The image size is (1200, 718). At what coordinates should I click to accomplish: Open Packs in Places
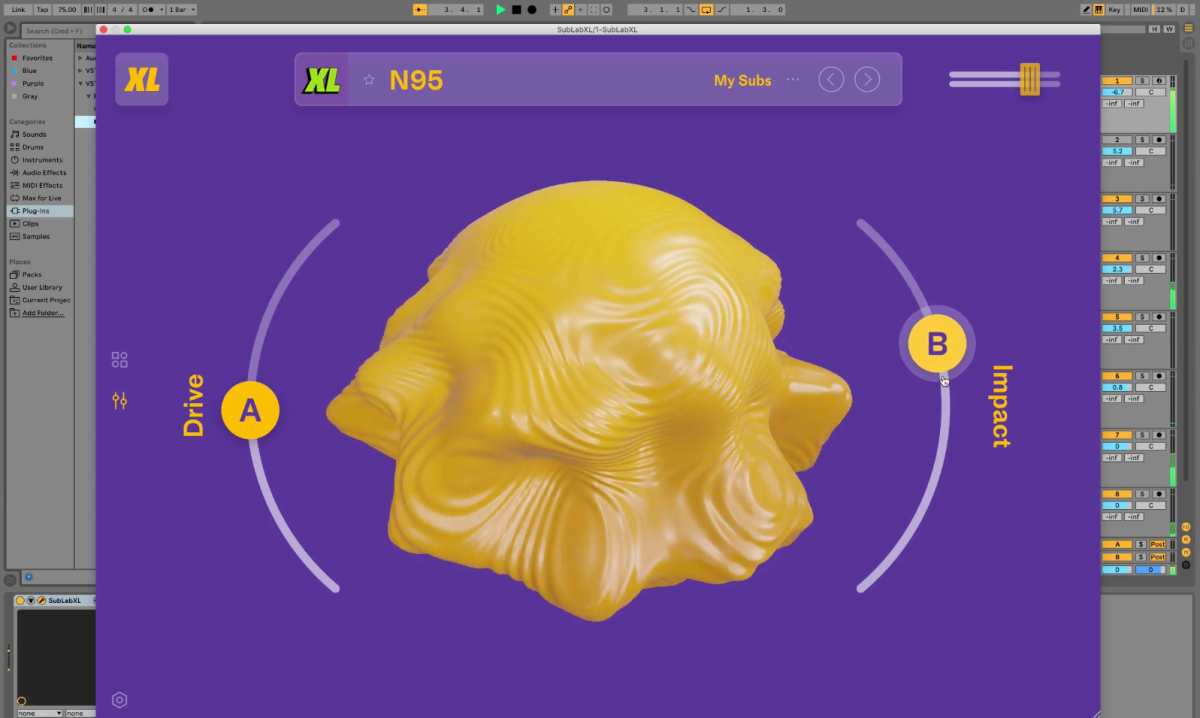point(32,274)
